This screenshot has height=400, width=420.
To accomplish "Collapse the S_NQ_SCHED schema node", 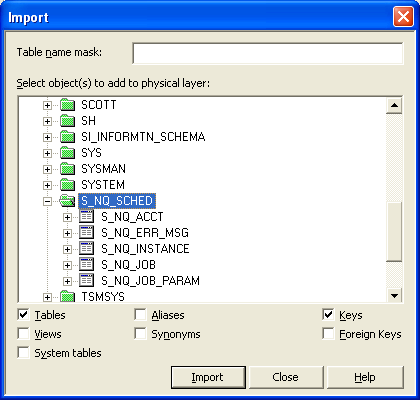I will coord(47,201).
